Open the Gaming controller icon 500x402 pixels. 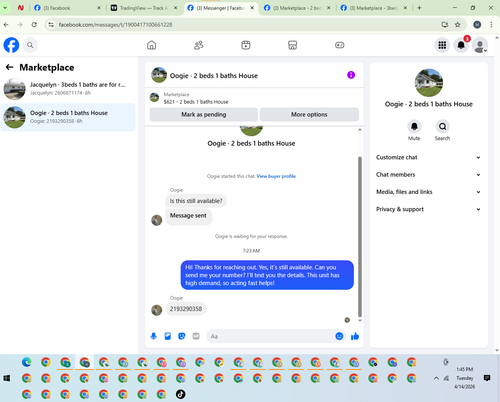[340, 45]
